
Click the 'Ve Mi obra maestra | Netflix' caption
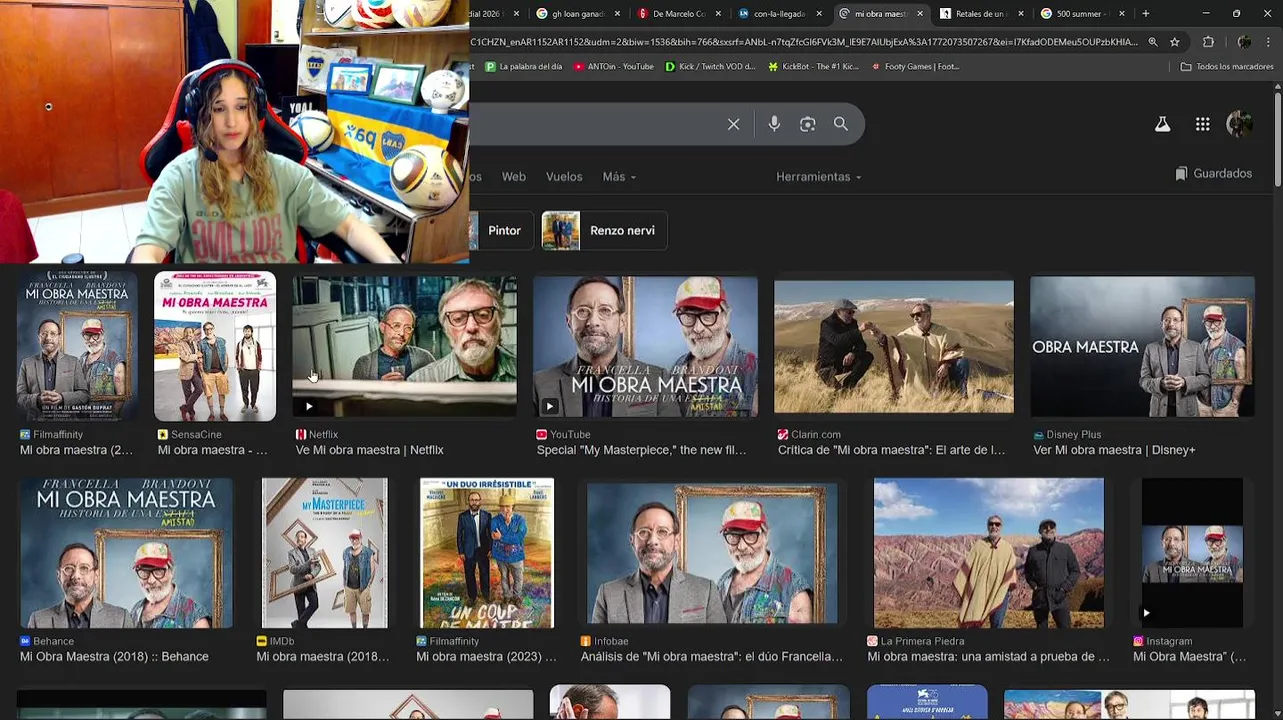coord(369,450)
